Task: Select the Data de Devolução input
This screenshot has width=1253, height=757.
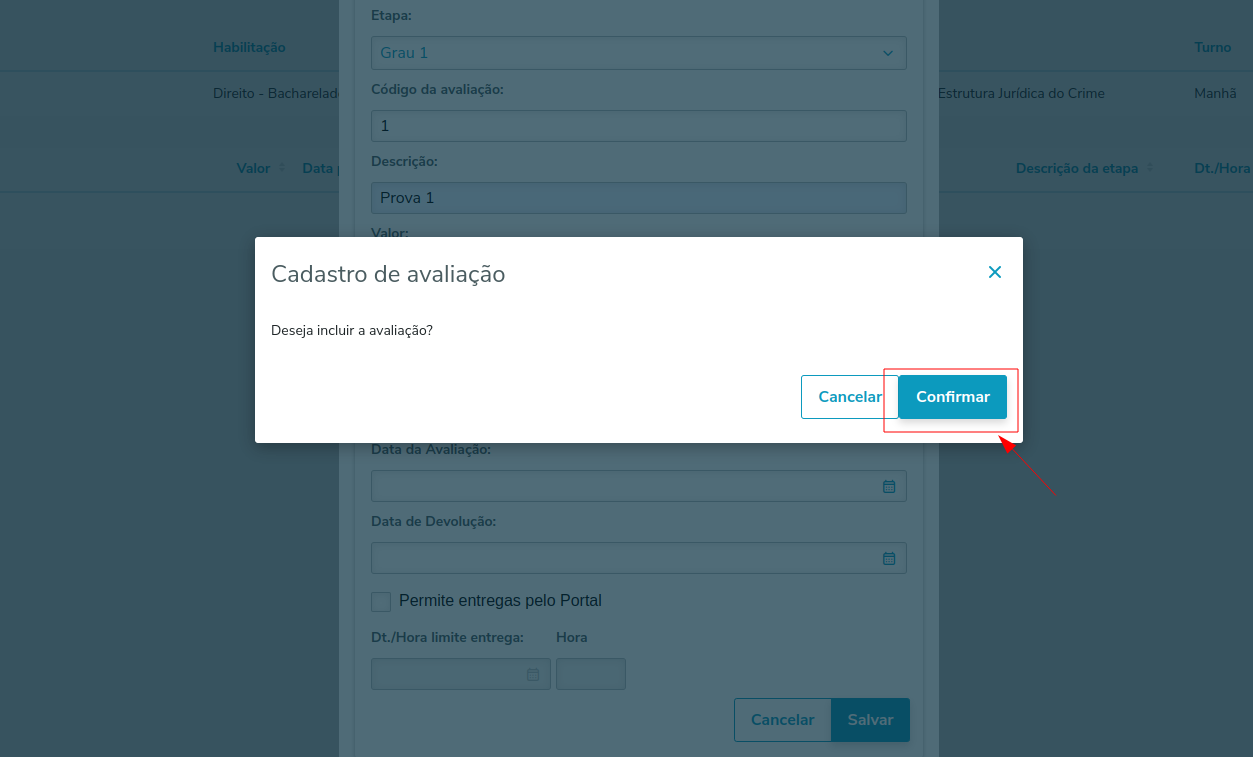Action: (625, 558)
